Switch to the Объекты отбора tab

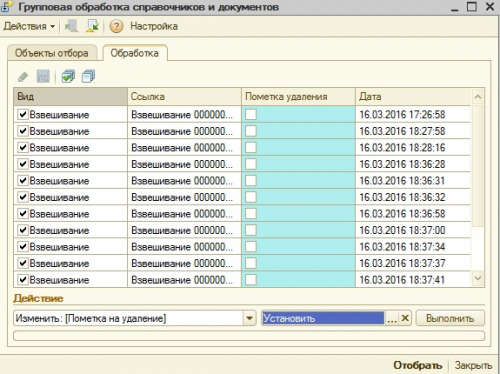52,53
